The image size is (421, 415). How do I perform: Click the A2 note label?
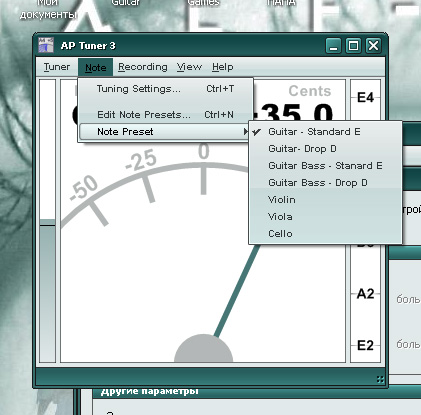click(x=365, y=294)
